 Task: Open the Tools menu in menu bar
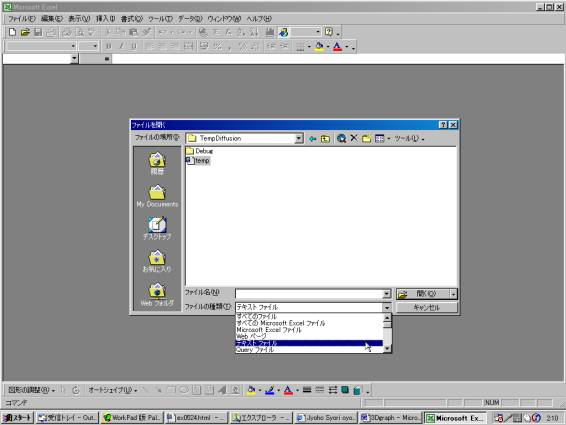[x=160, y=19]
